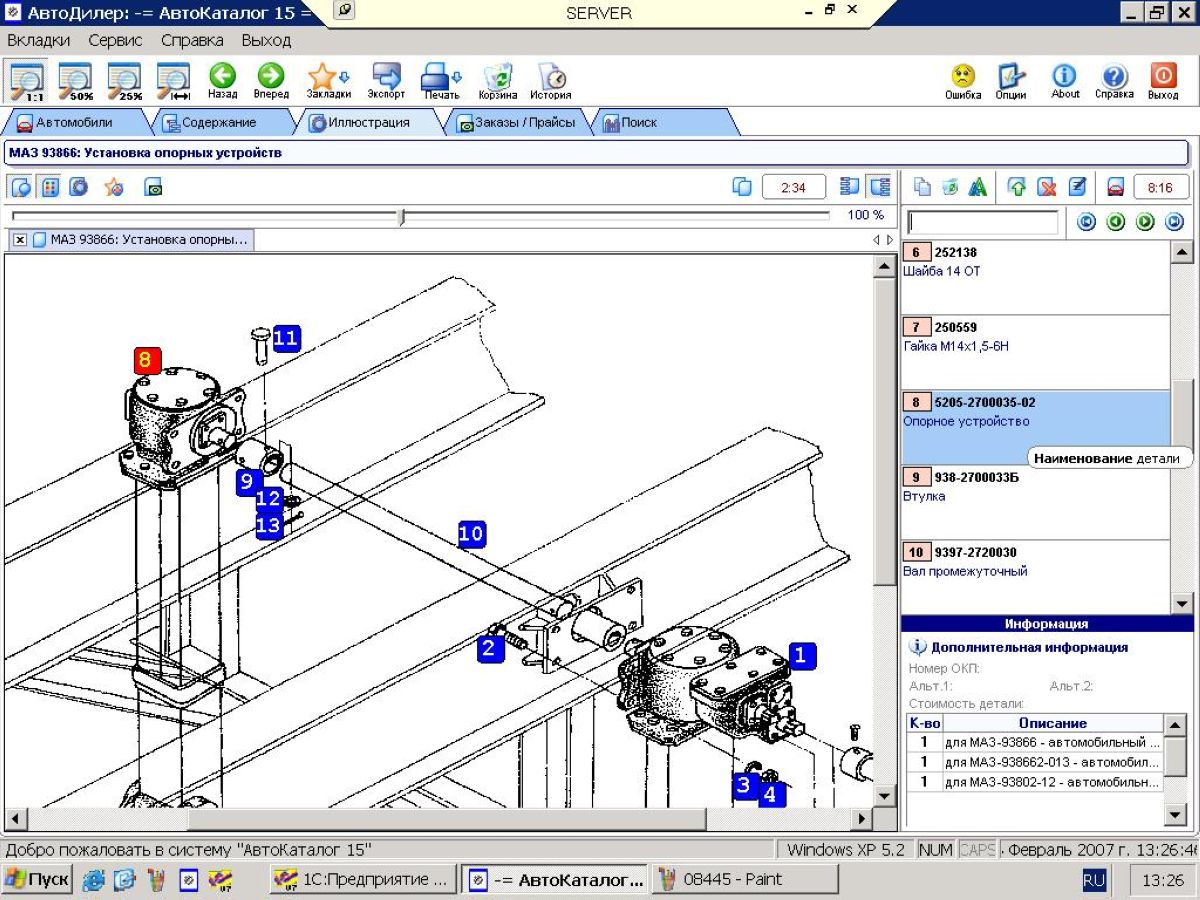The image size is (1200, 900).
Task: Select part 6 Шайба 14 ОТ
Action: [x=1035, y=277]
